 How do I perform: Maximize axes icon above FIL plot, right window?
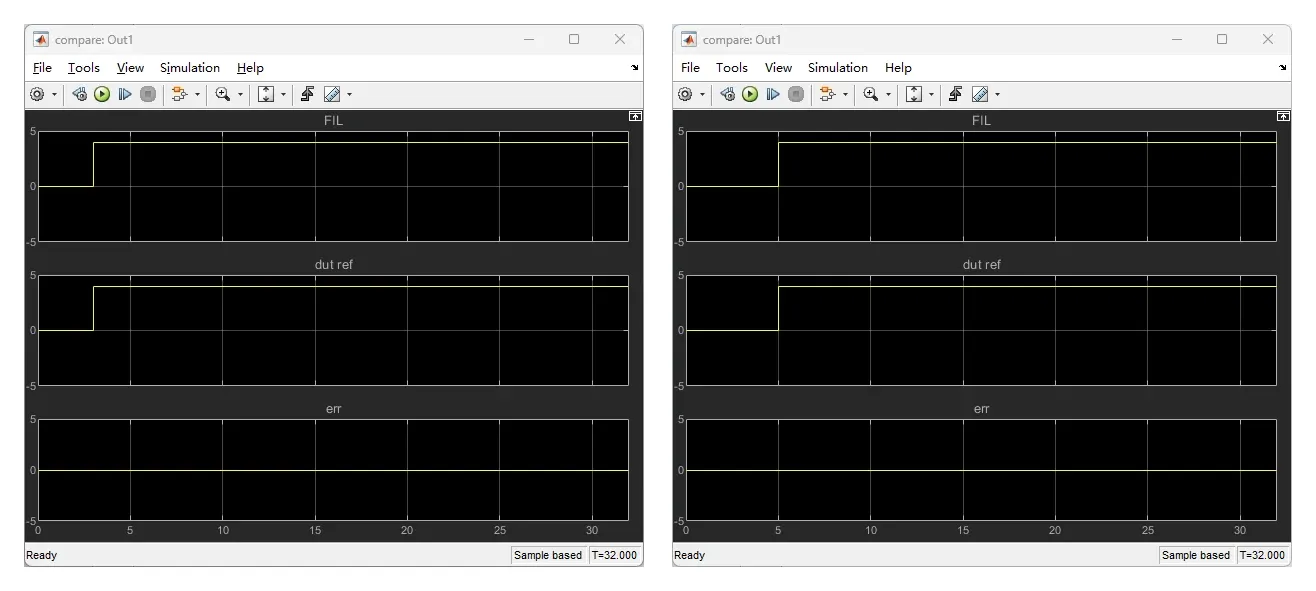(1283, 117)
